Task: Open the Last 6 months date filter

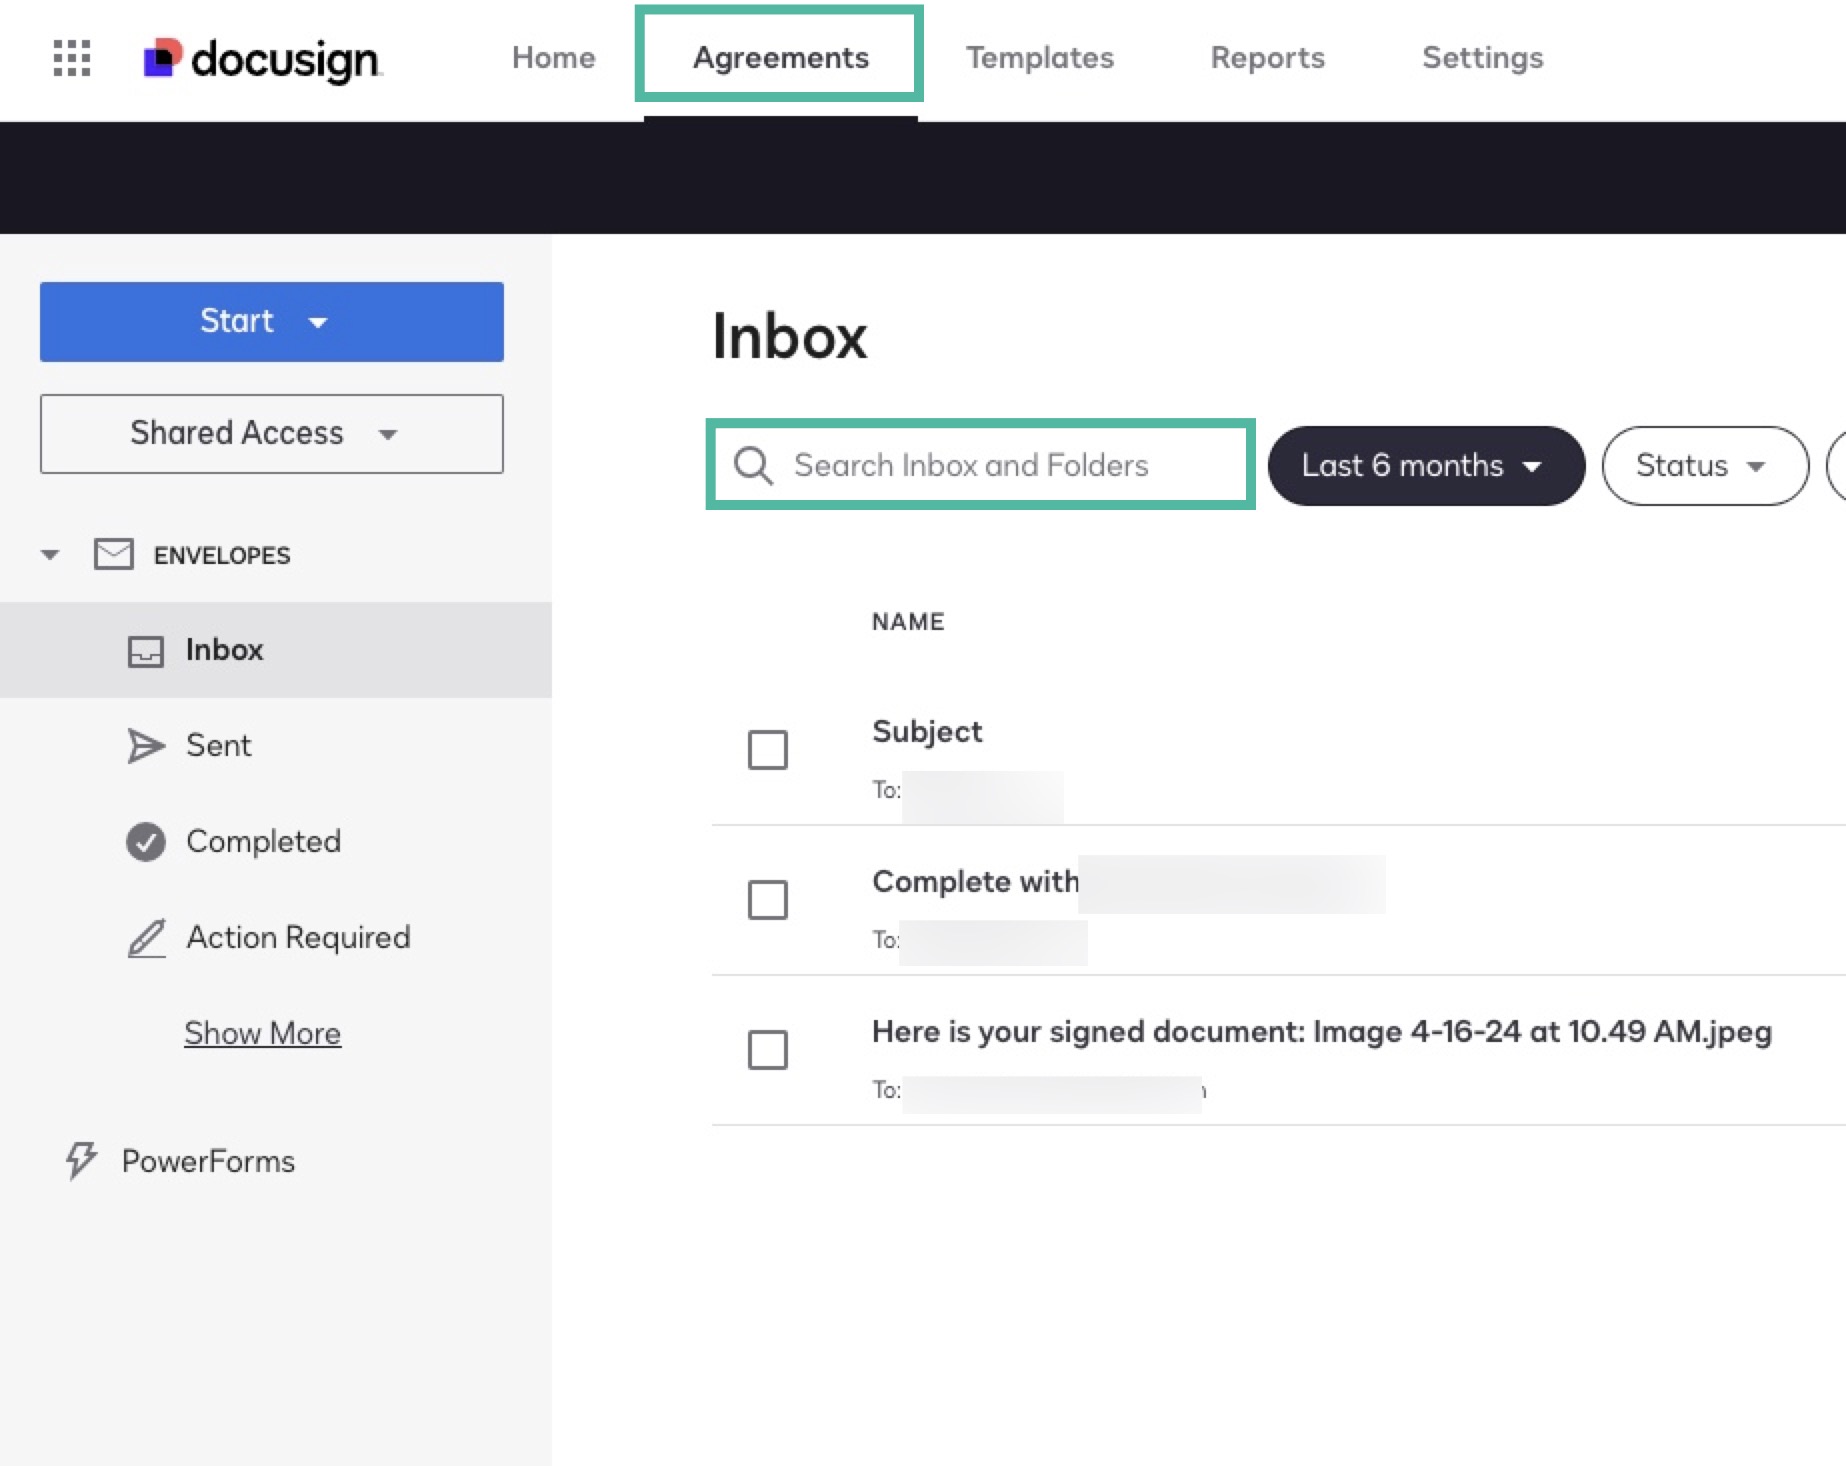Action: click(x=1425, y=465)
